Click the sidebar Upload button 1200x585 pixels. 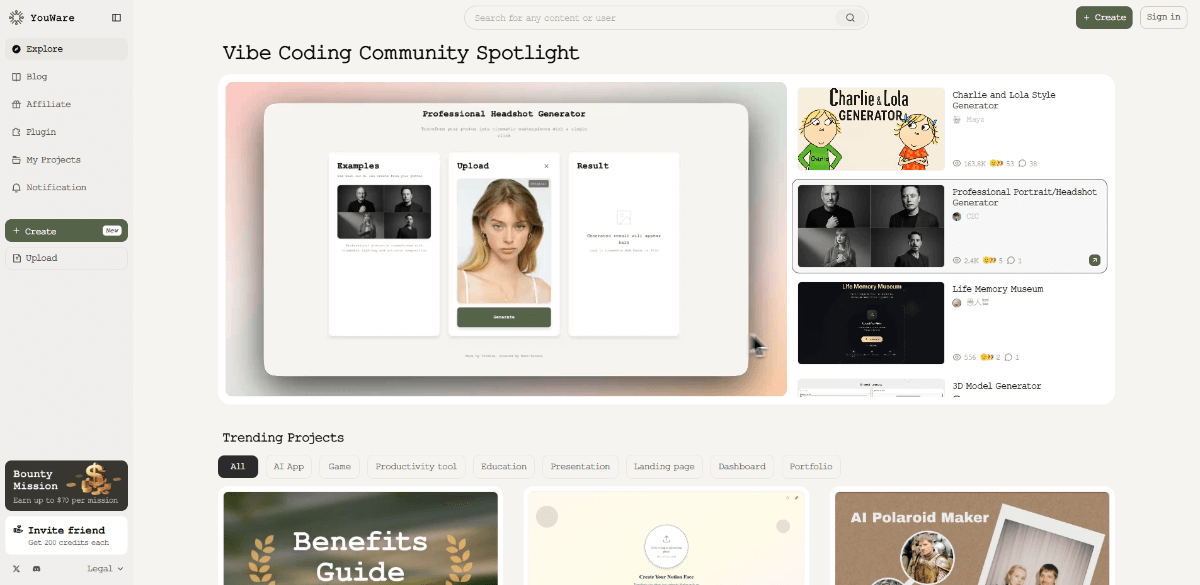click(66, 258)
